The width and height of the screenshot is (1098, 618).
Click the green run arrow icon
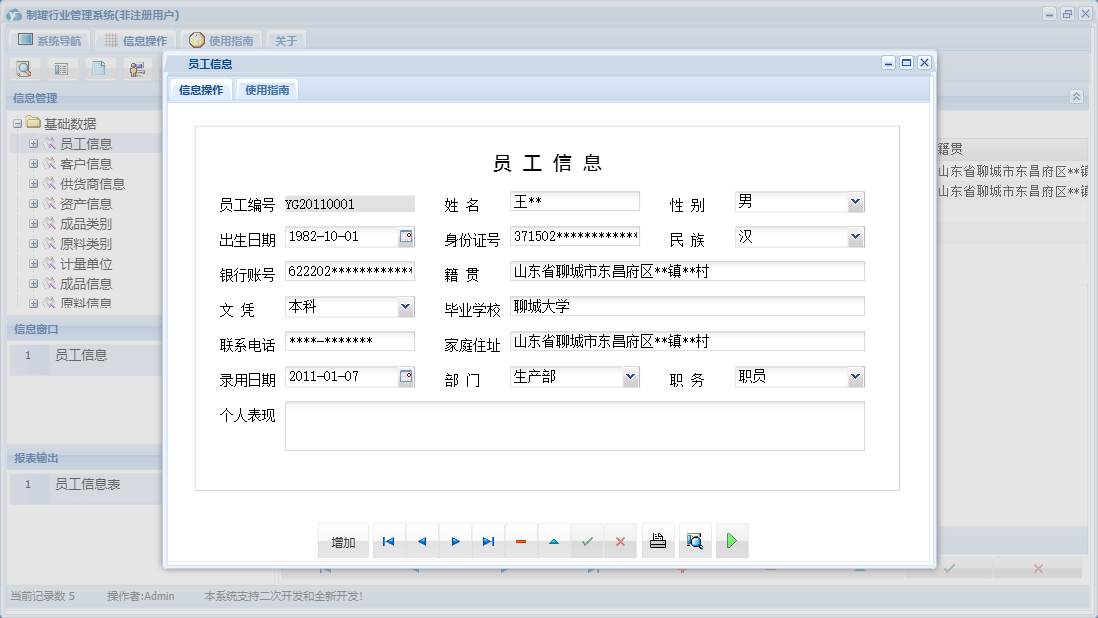coord(732,540)
